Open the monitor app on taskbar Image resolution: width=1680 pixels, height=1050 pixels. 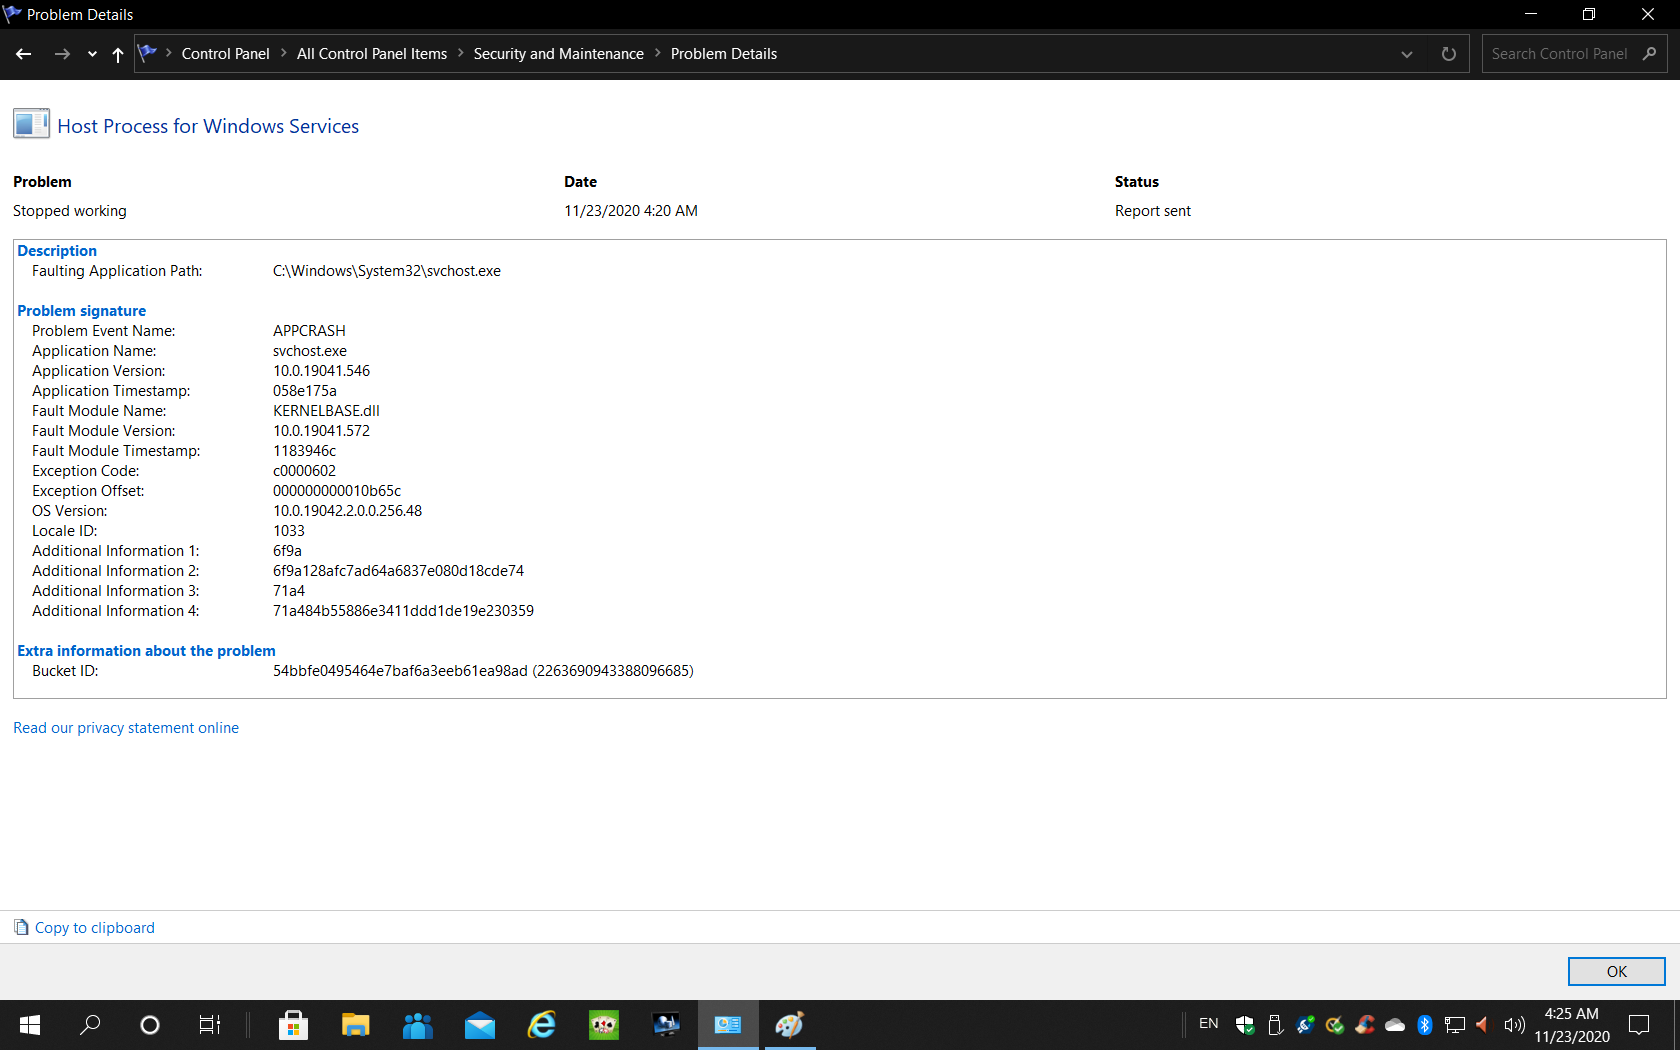click(x=666, y=1025)
